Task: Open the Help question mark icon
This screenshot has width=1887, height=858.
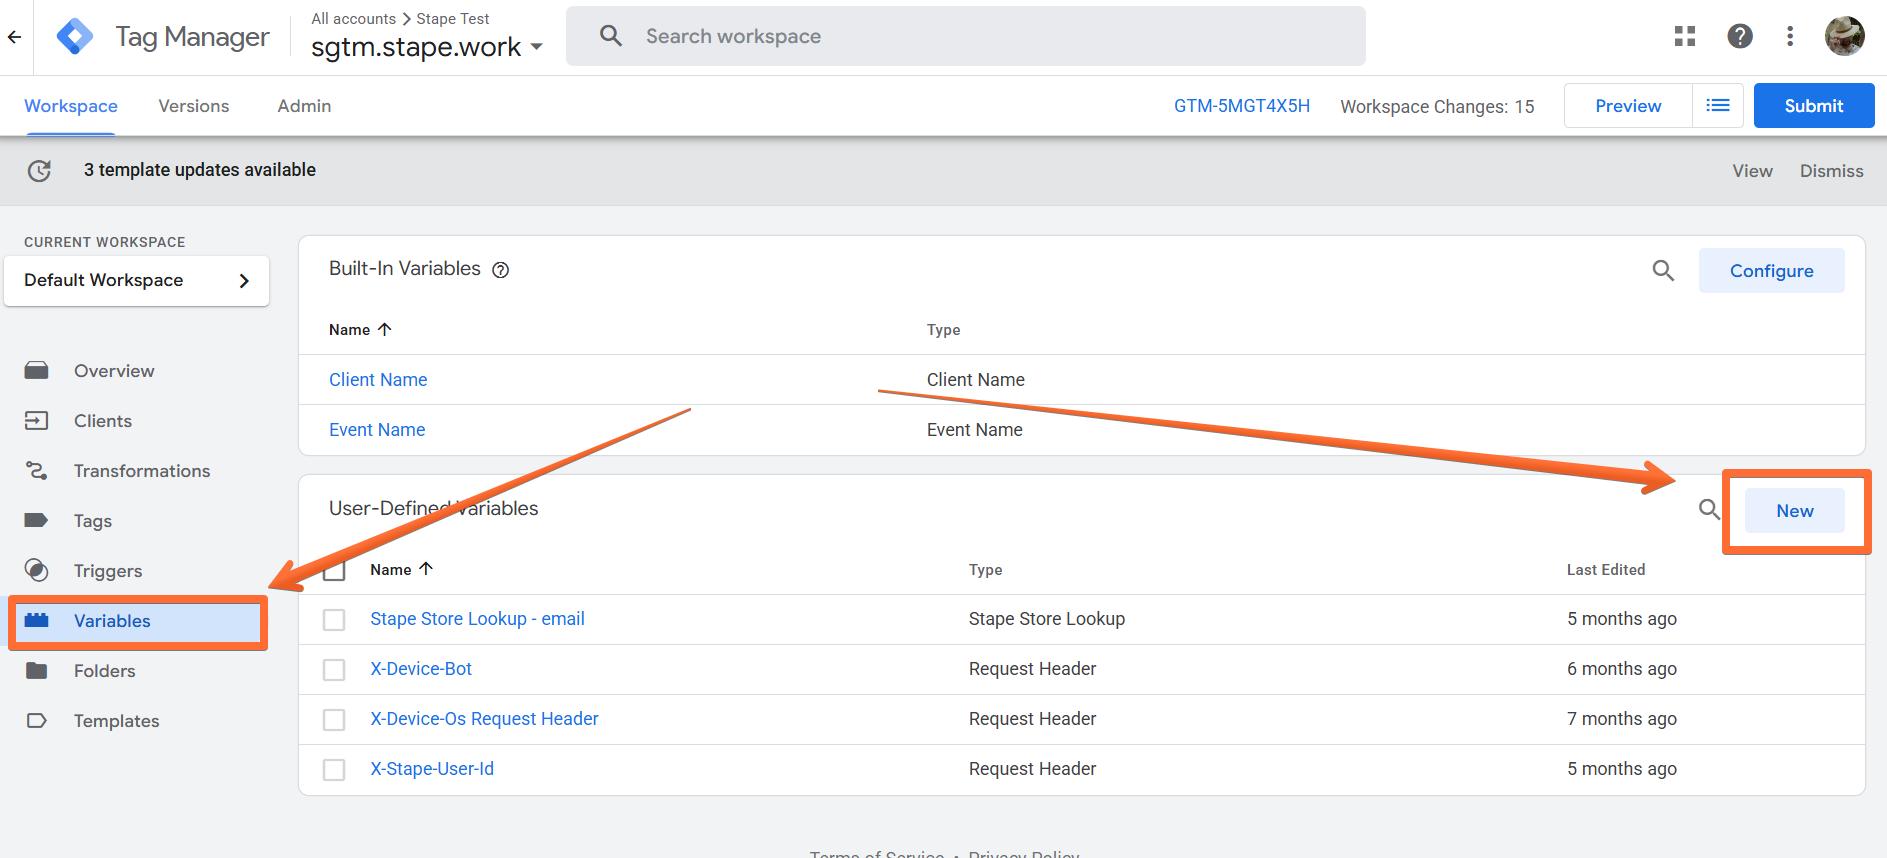Action: (1740, 36)
